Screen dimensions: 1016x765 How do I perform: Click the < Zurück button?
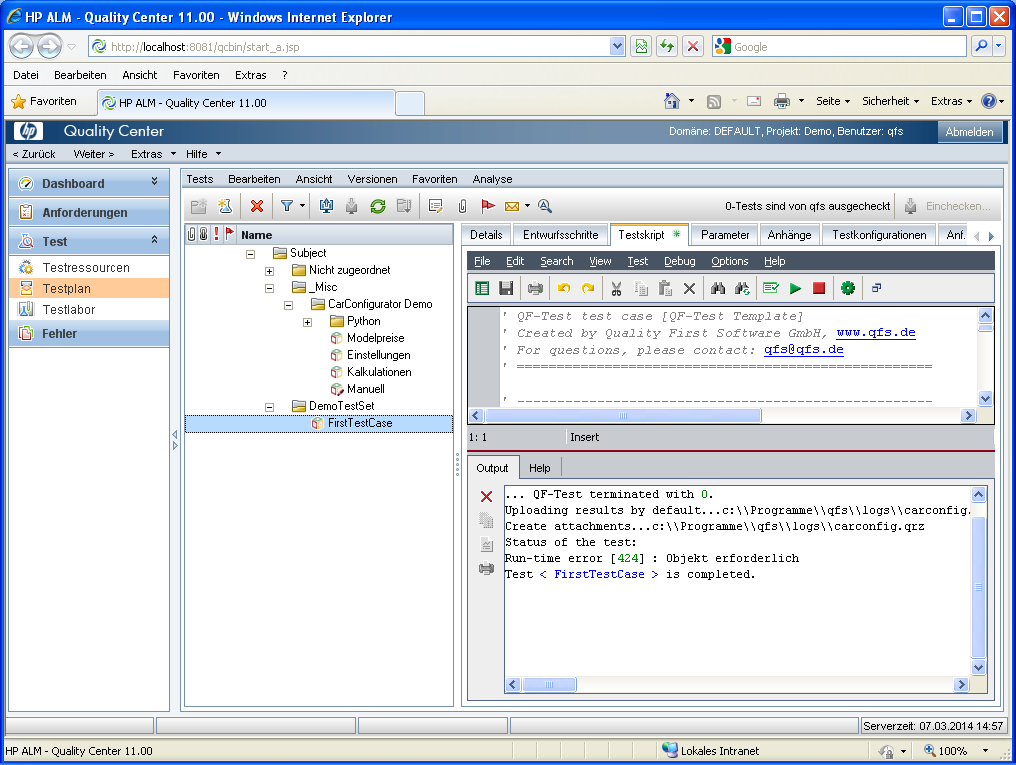click(x=34, y=154)
